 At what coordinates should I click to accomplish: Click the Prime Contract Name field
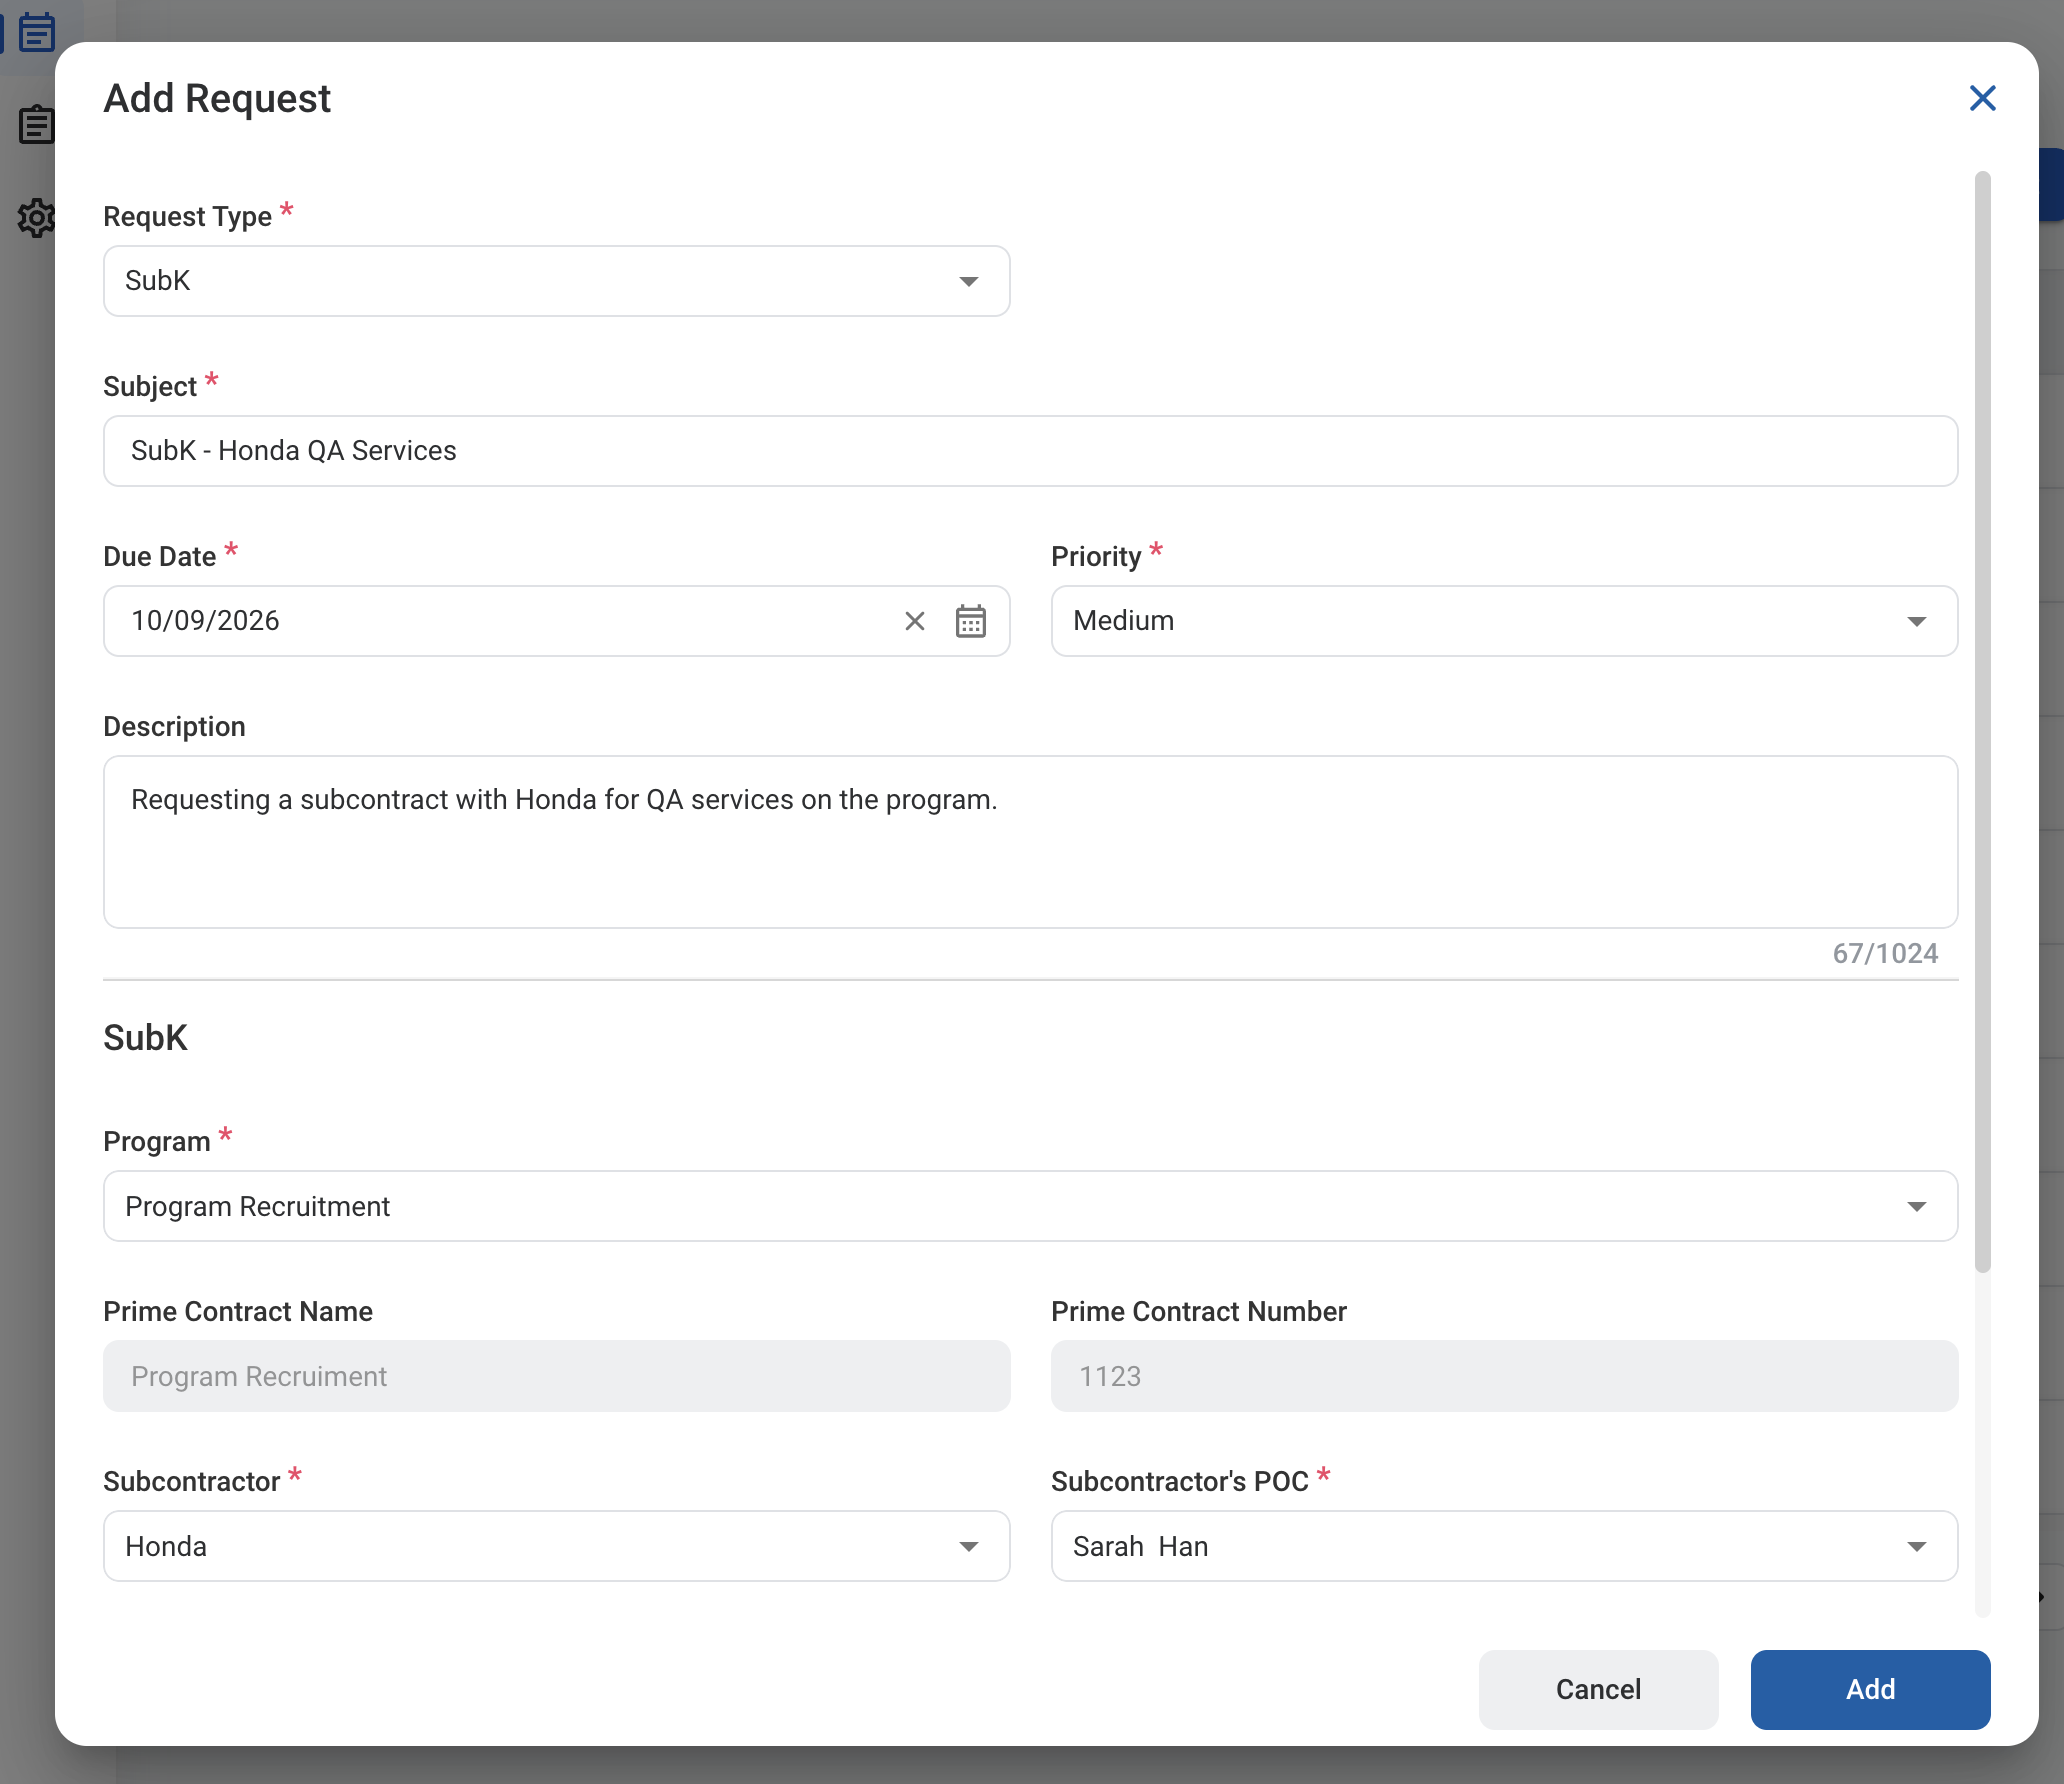tap(556, 1376)
